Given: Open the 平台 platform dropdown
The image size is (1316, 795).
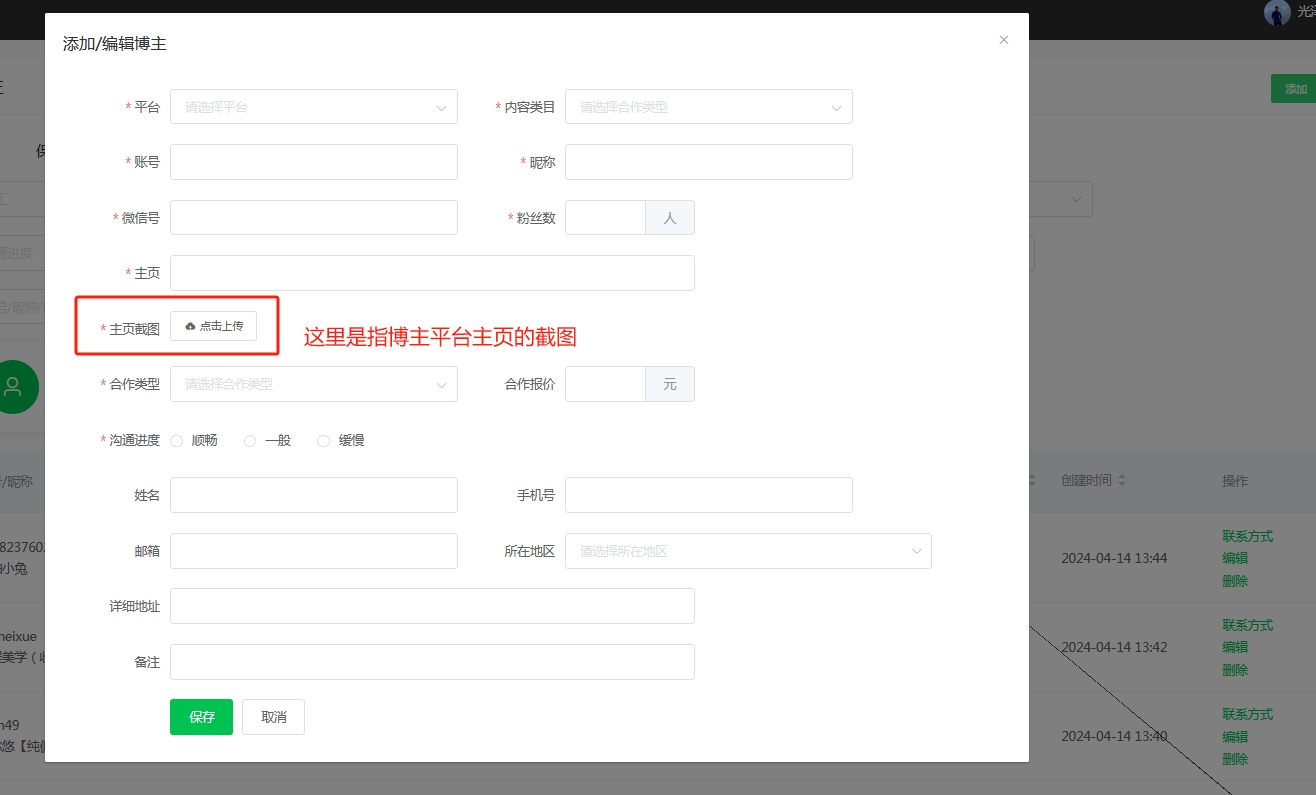Looking at the screenshot, I should pyautogui.click(x=314, y=107).
